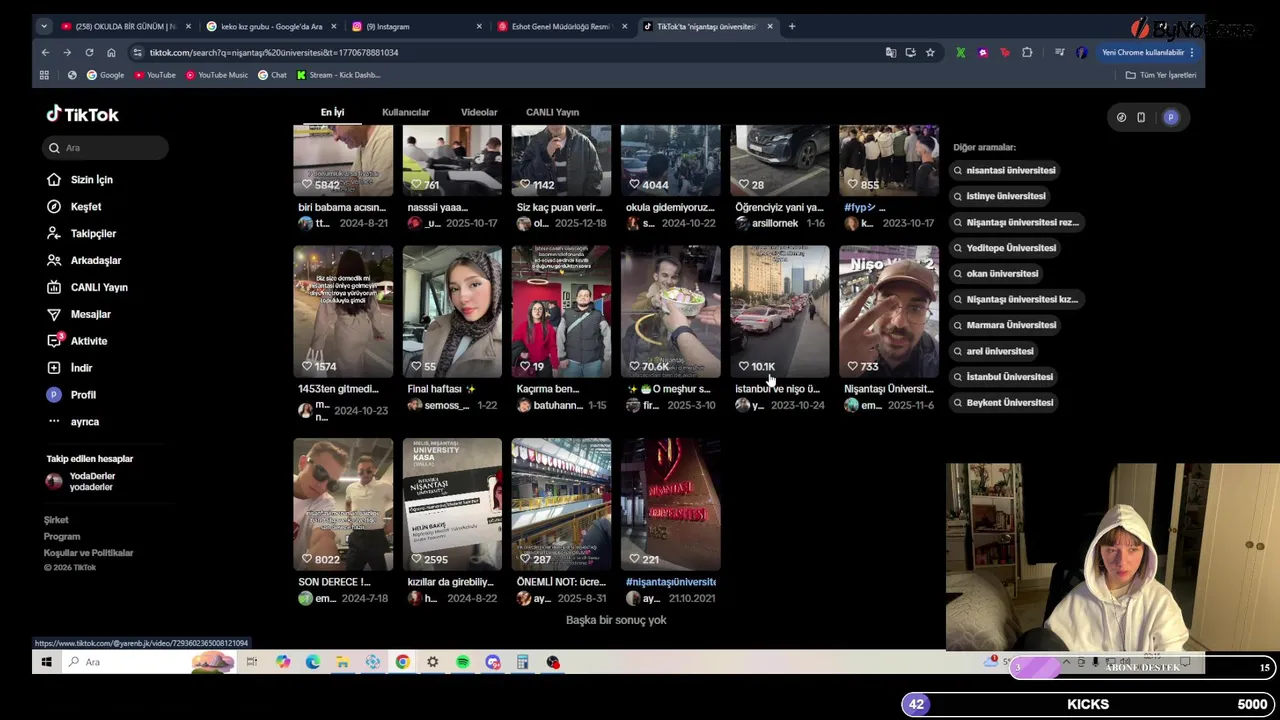
Task: Open Arkadaşlar page
Action: 84,261
